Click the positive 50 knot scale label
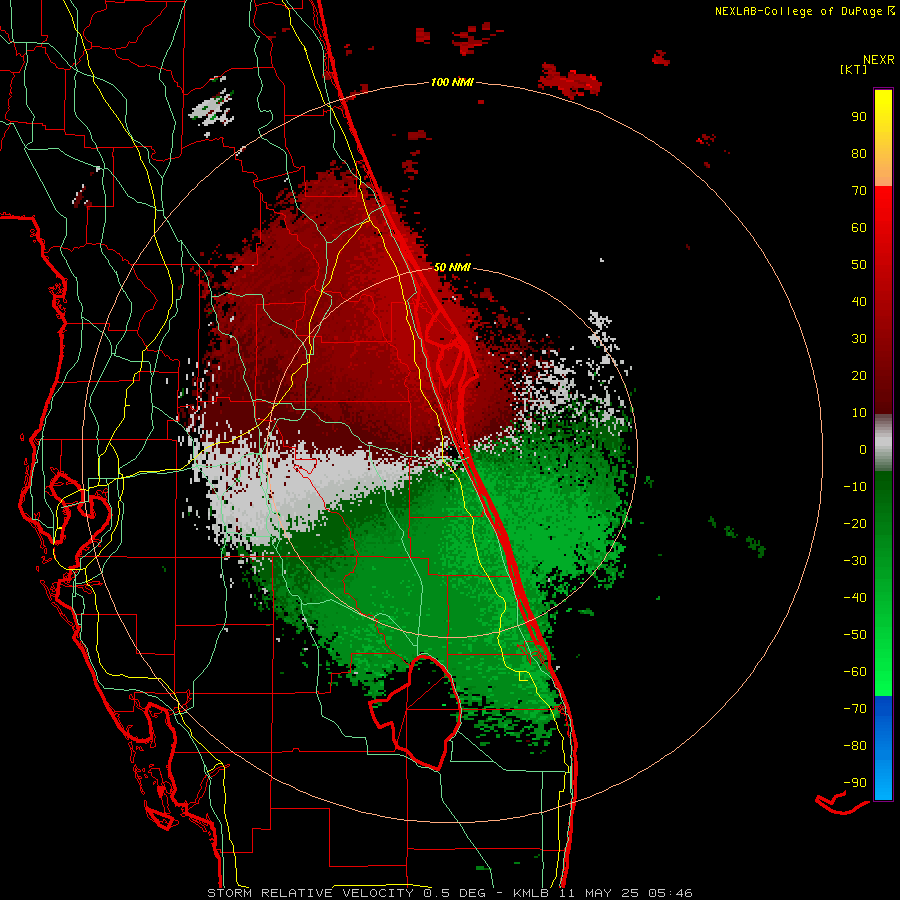This screenshot has height=900, width=900. (x=859, y=265)
